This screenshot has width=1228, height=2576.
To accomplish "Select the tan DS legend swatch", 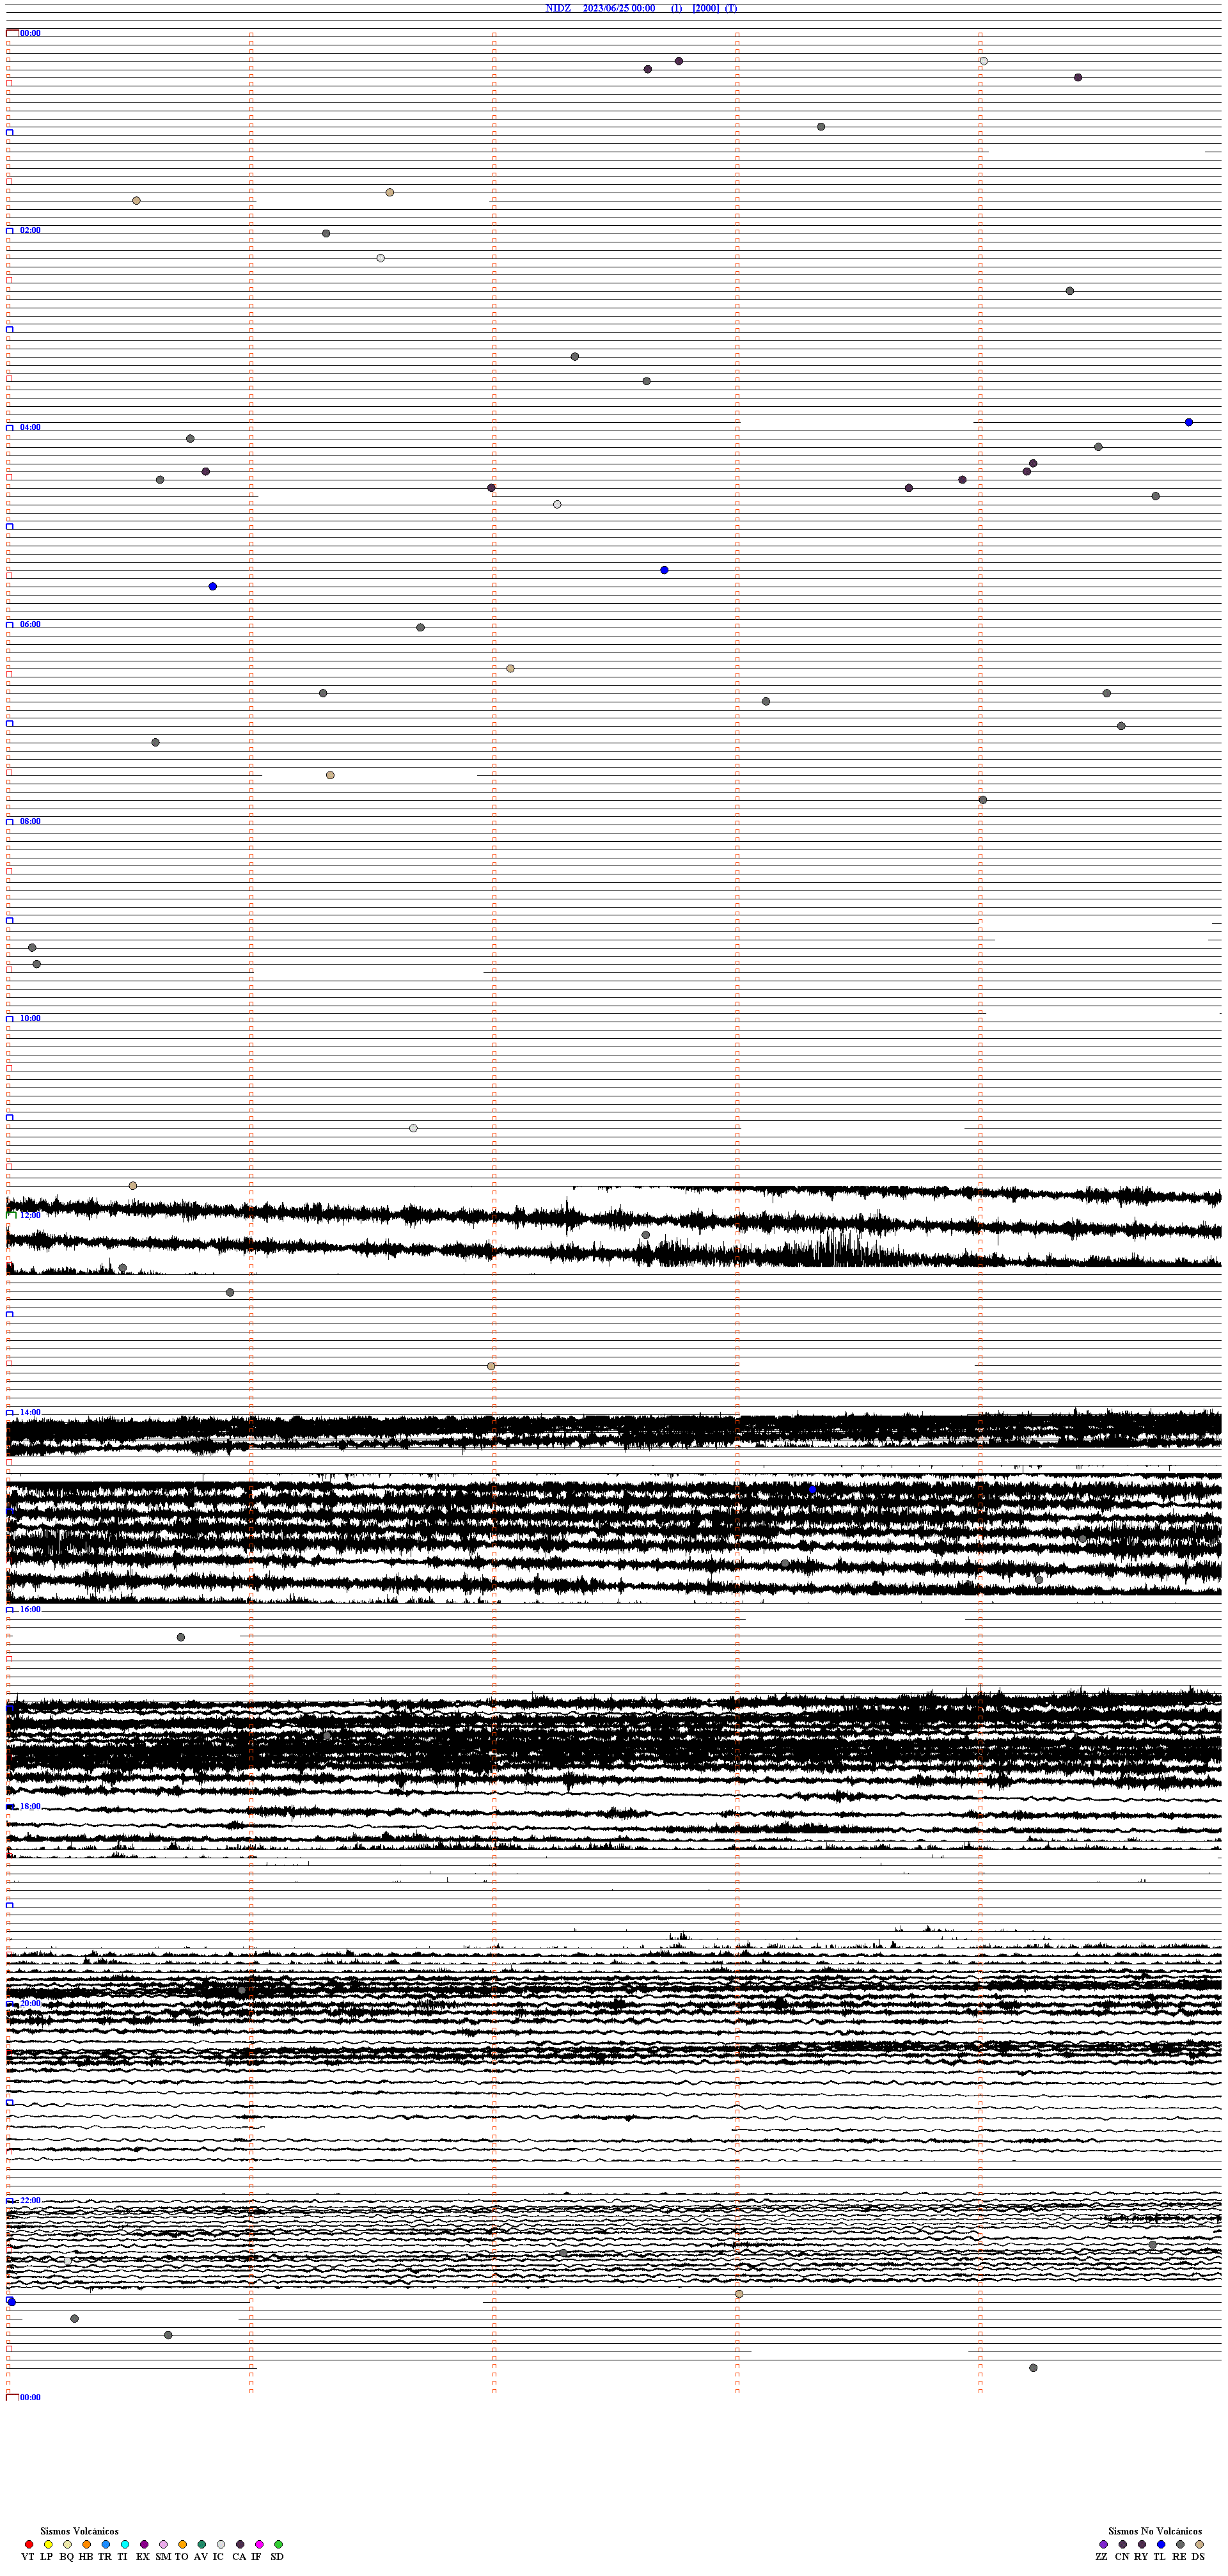I will click(x=1199, y=2544).
